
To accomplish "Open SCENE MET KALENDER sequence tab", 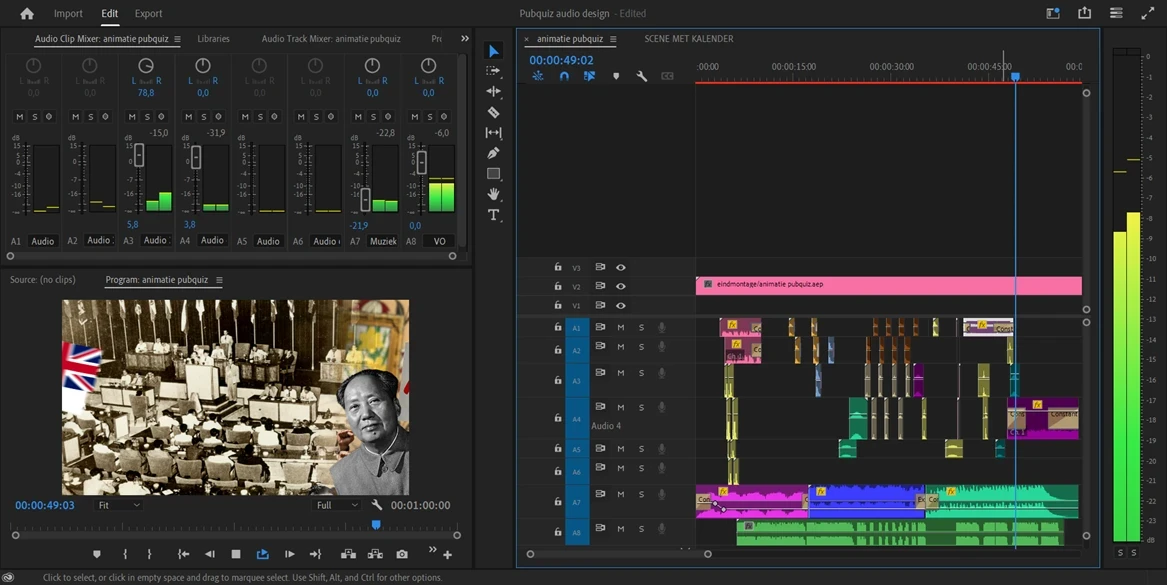I will point(688,39).
